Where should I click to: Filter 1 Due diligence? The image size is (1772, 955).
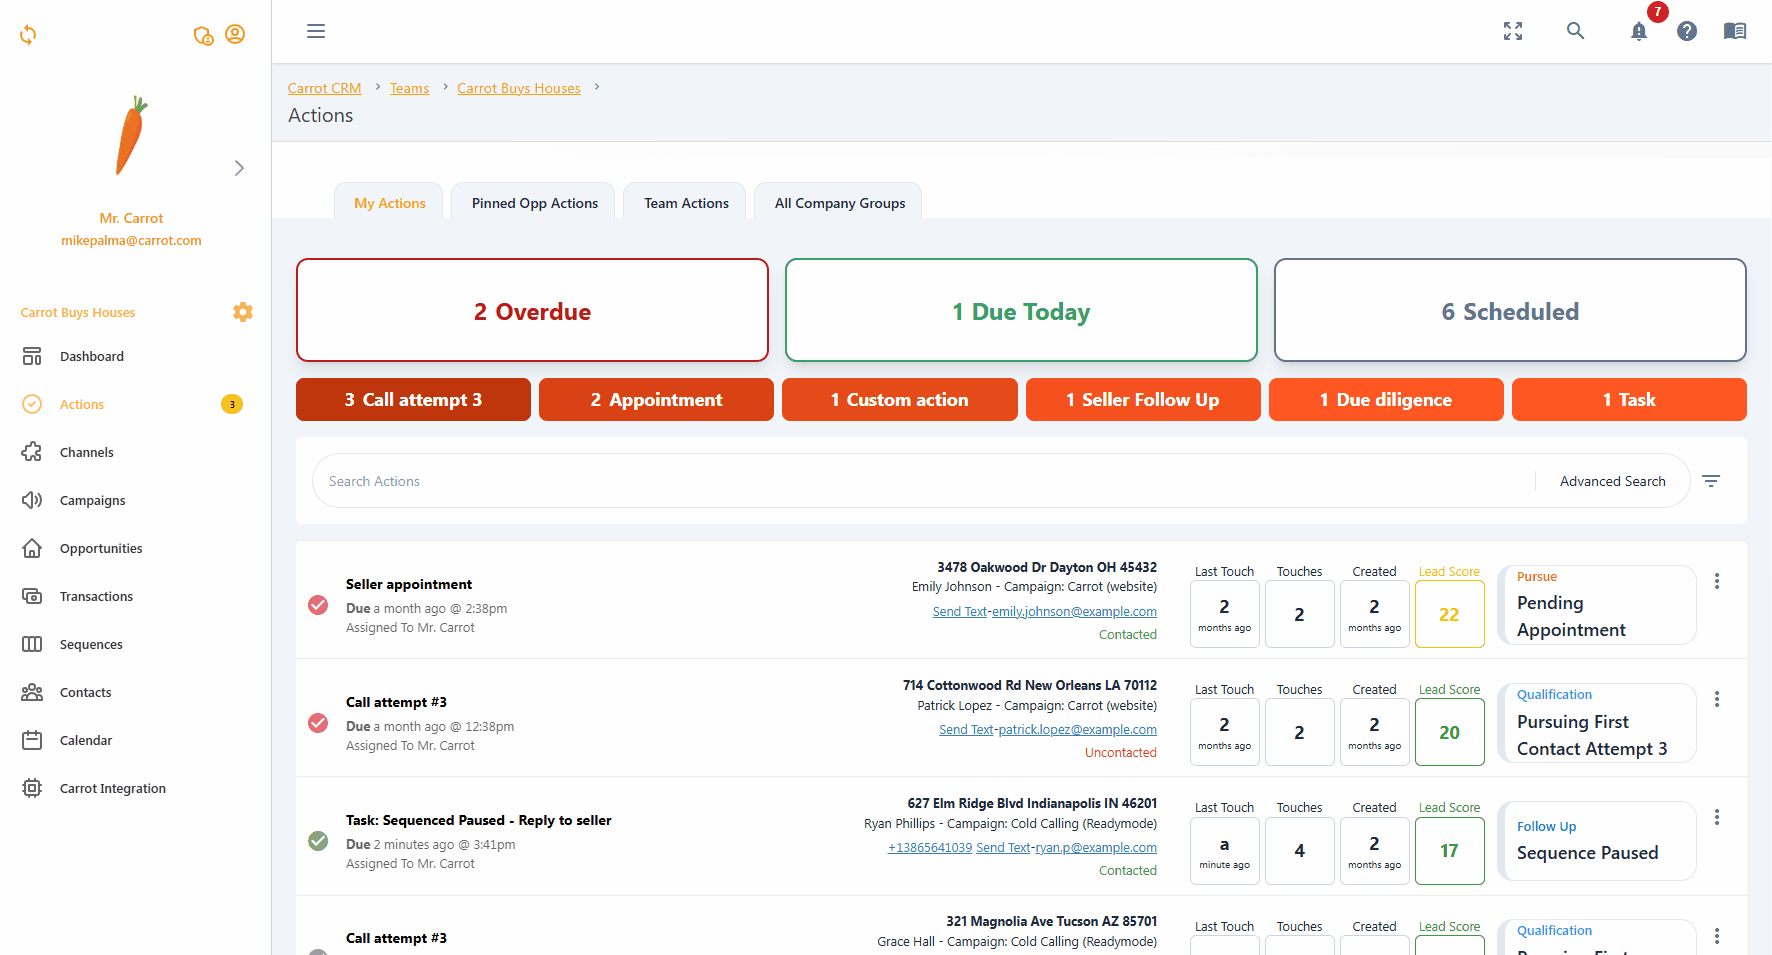[1386, 400]
